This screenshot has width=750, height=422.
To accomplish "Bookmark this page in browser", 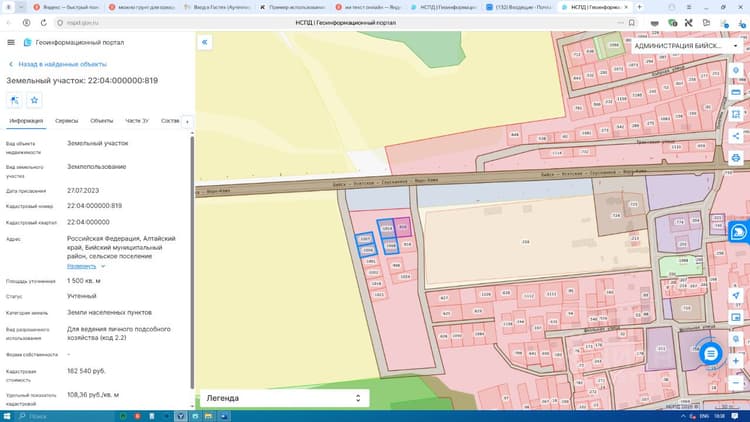I will tap(632, 22).
